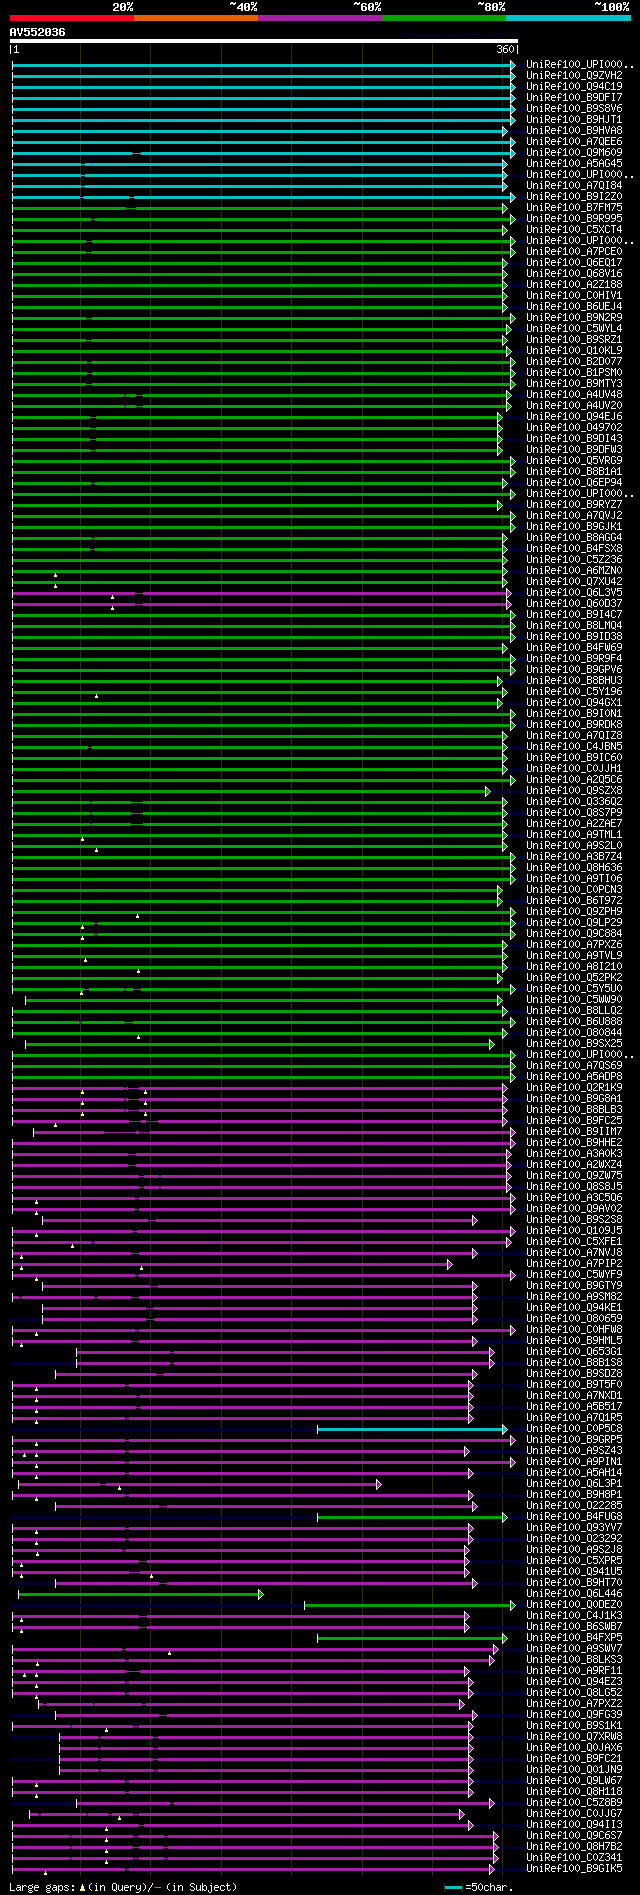Select label UniRef100_Q9SZX8
This screenshot has width=640, height=1895.
tap(574, 790)
